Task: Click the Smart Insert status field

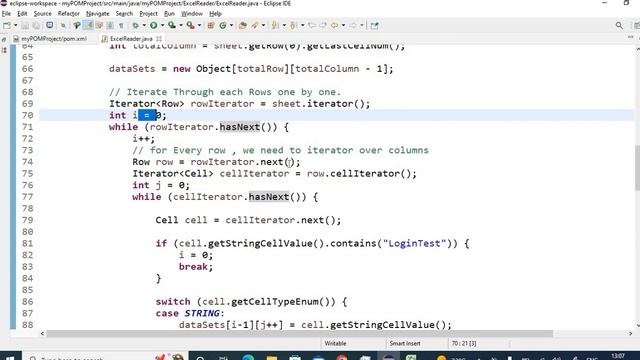Action: point(404,344)
